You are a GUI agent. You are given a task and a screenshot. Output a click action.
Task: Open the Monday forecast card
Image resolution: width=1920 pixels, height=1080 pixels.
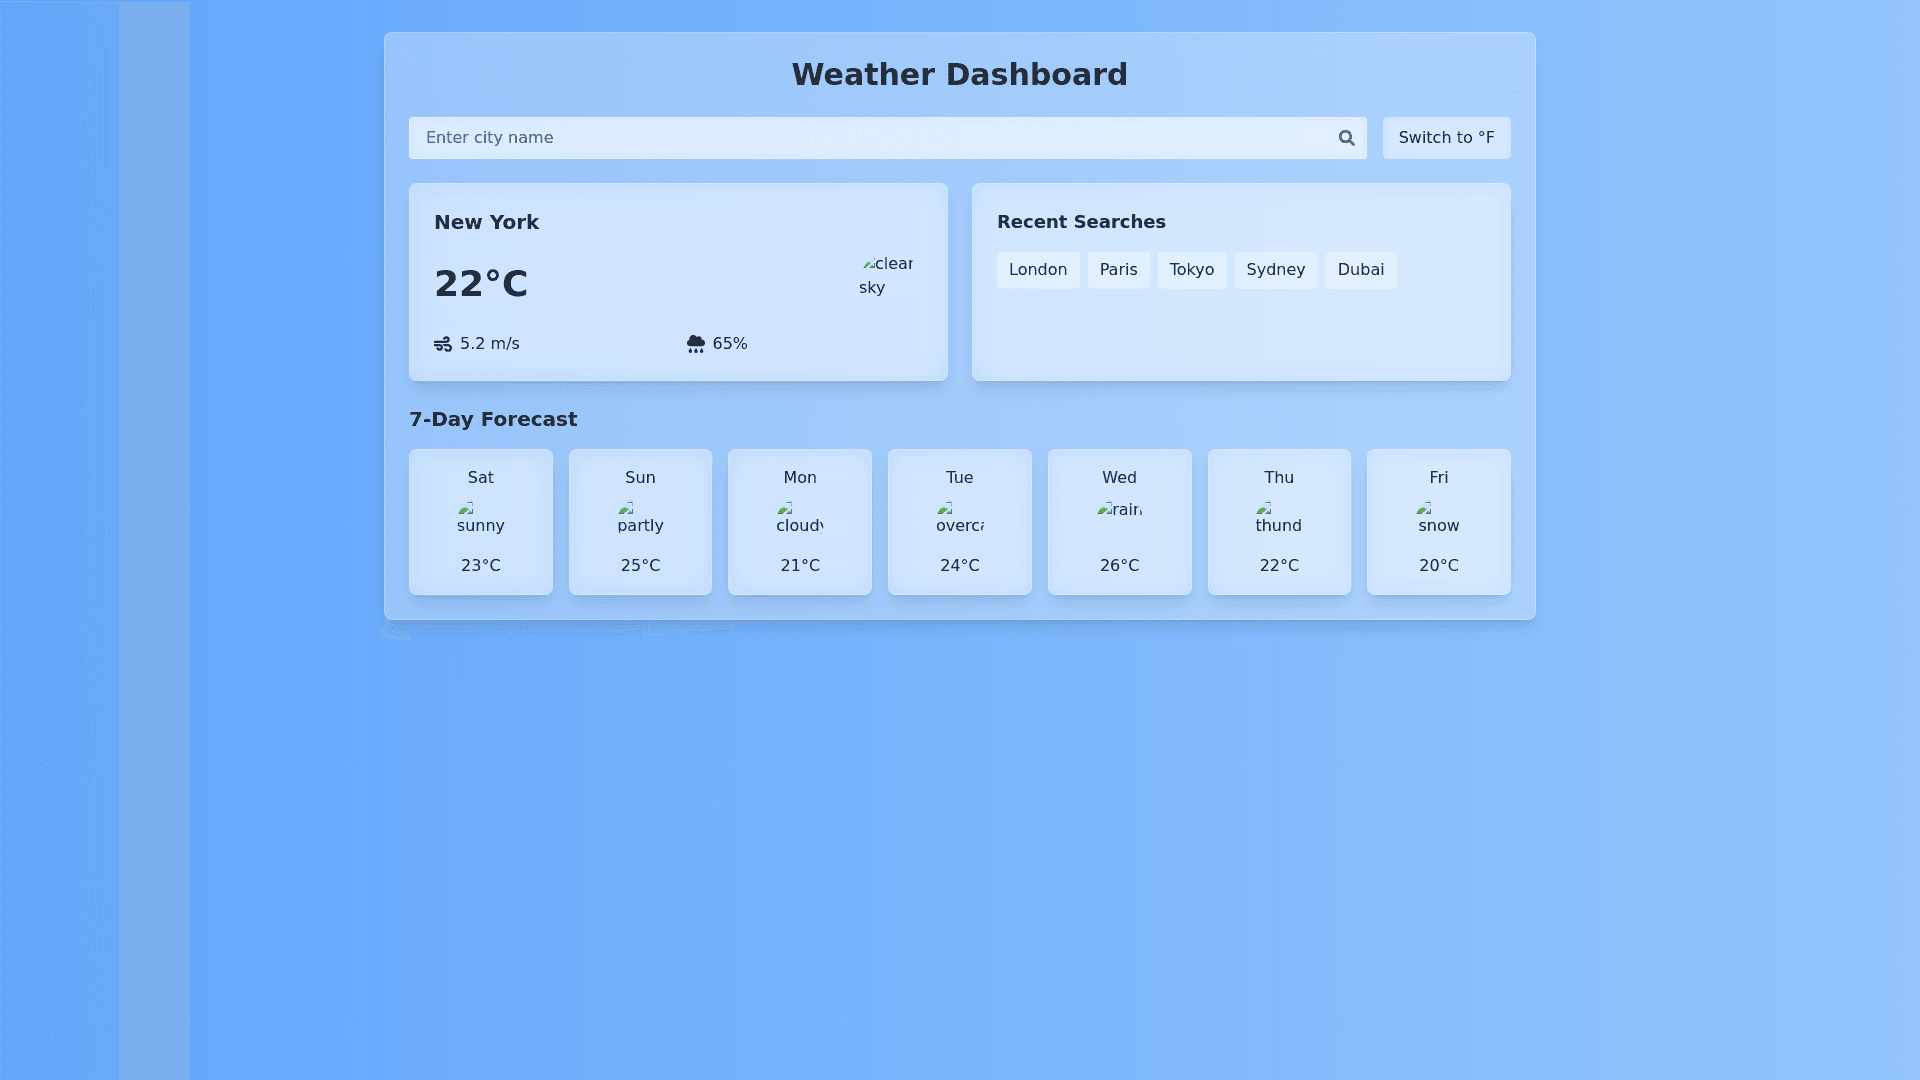[799, 522]
